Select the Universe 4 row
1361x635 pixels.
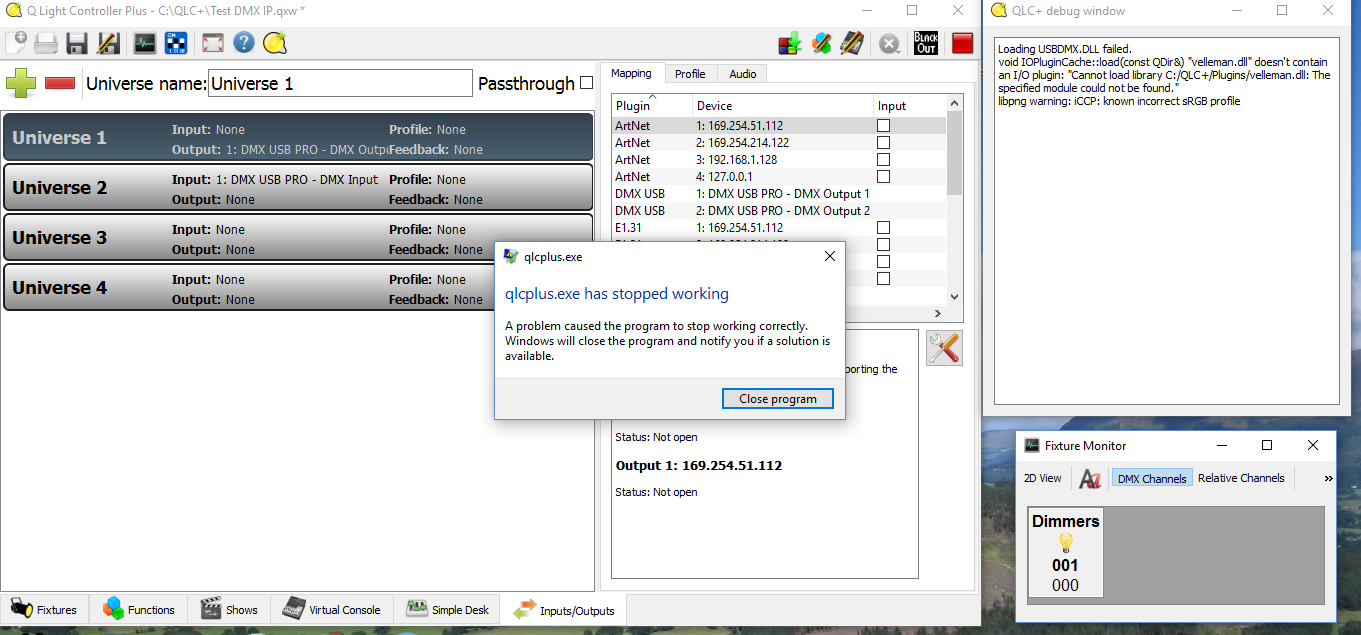[x=299, y=288]
